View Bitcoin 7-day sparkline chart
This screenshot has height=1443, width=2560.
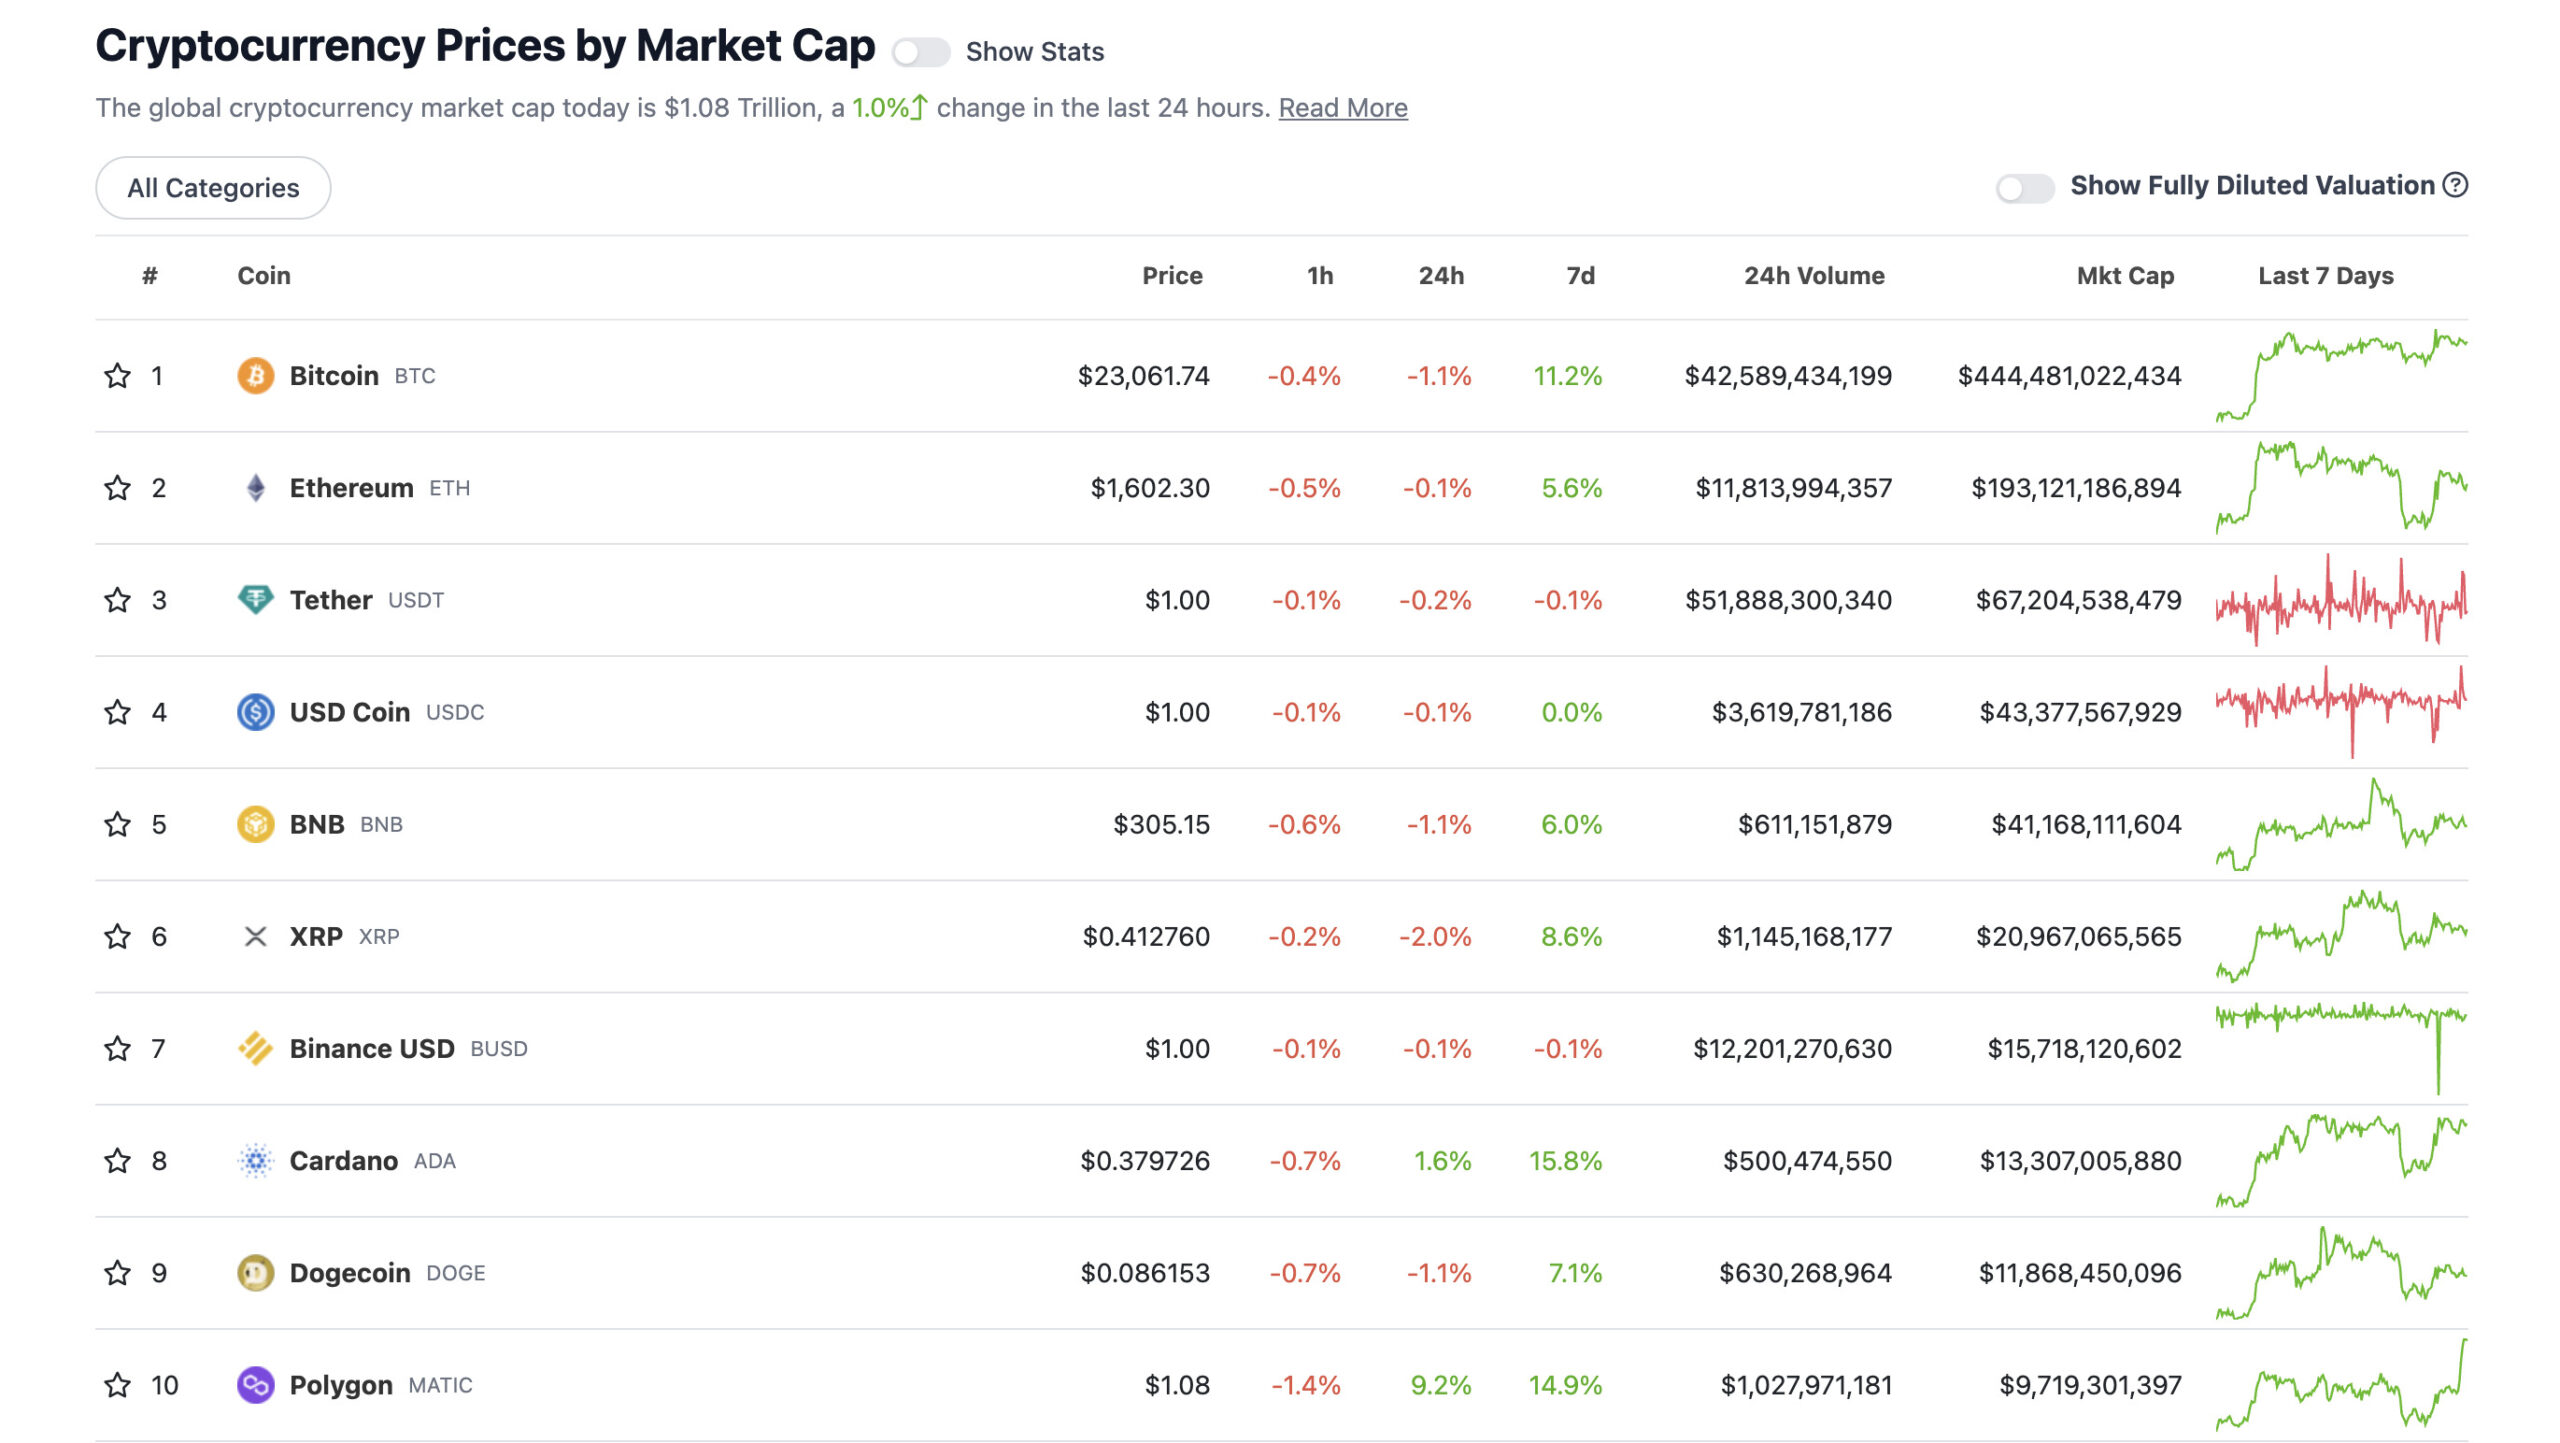pos(2341,376)
